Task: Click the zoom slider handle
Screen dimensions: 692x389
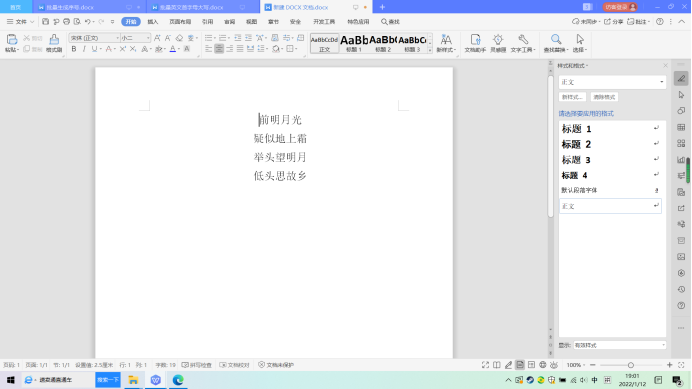Action: point(631,365)
